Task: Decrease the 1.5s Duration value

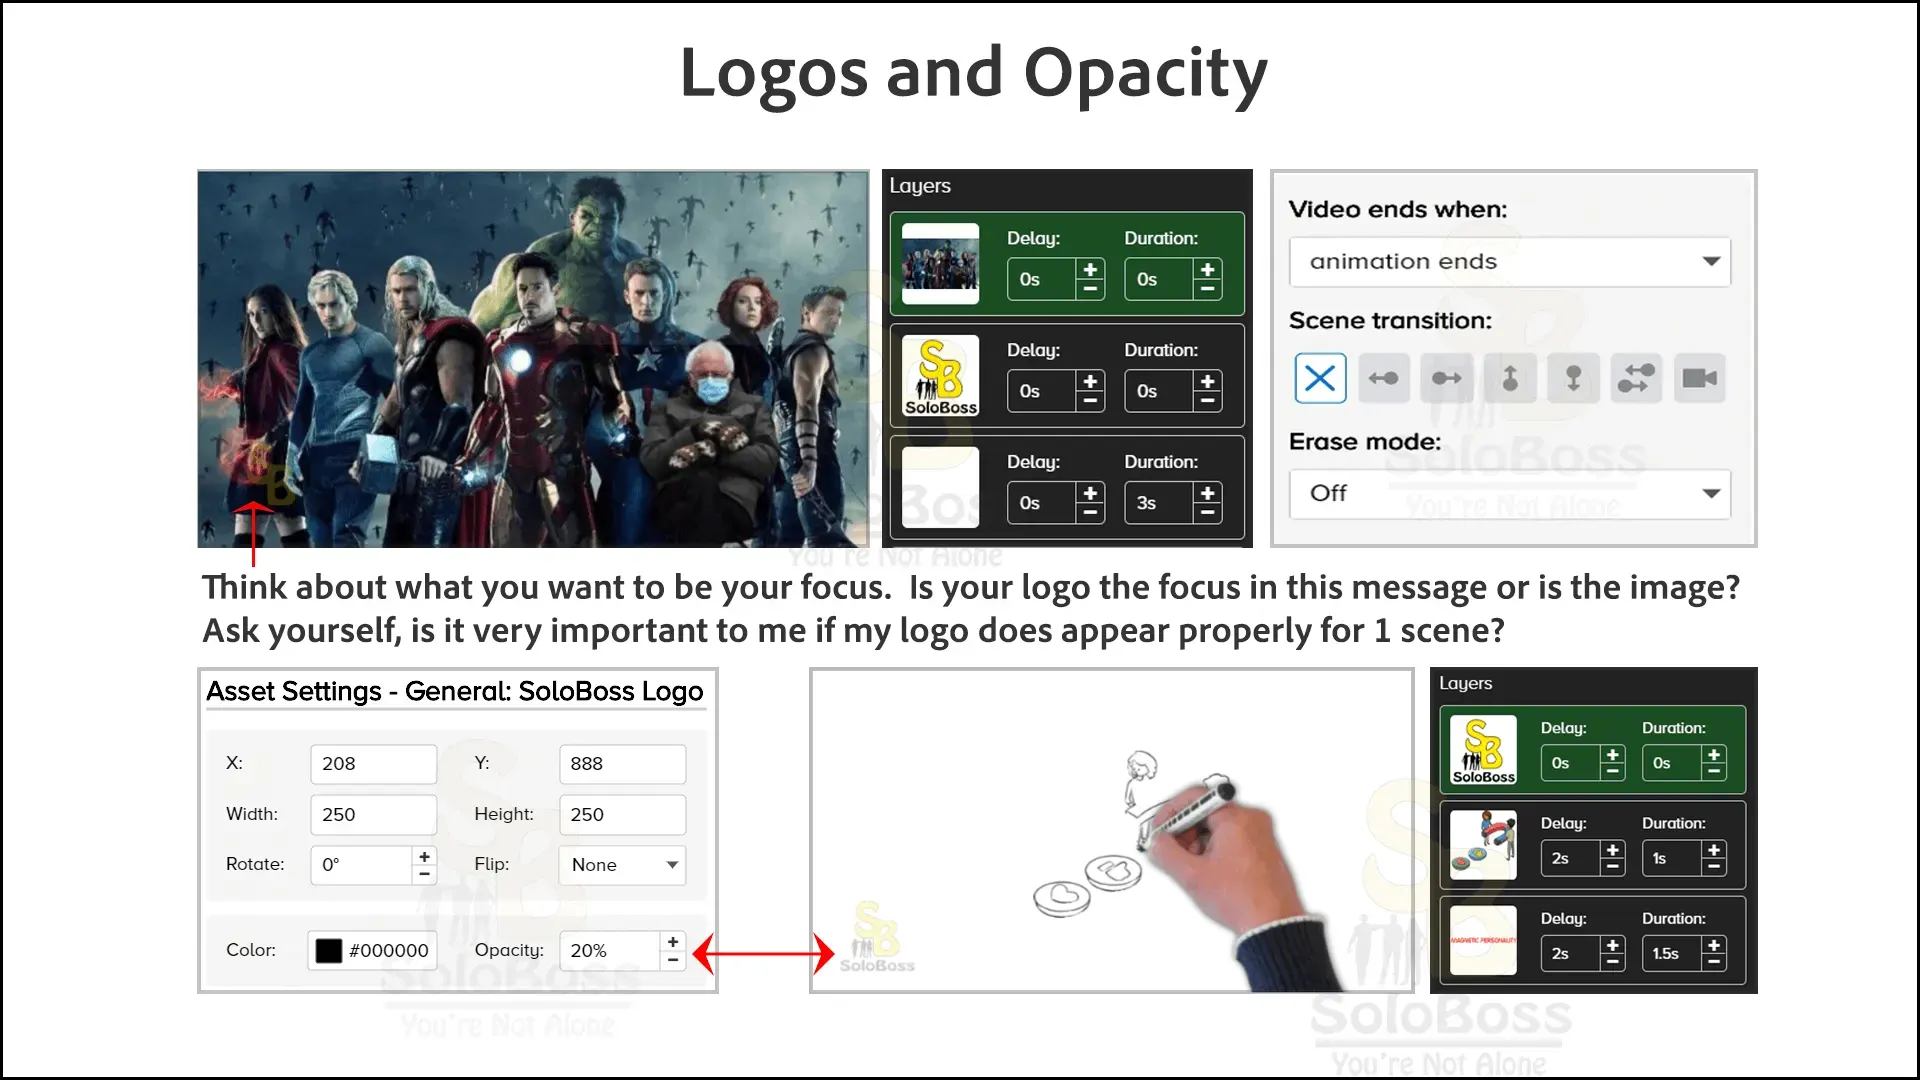Action: click(x=1714, y=962)
